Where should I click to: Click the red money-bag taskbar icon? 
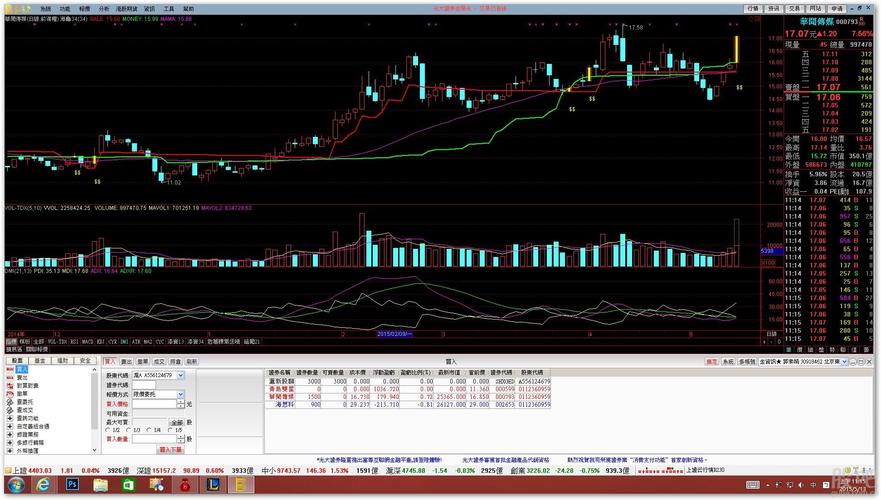point(184,484)
